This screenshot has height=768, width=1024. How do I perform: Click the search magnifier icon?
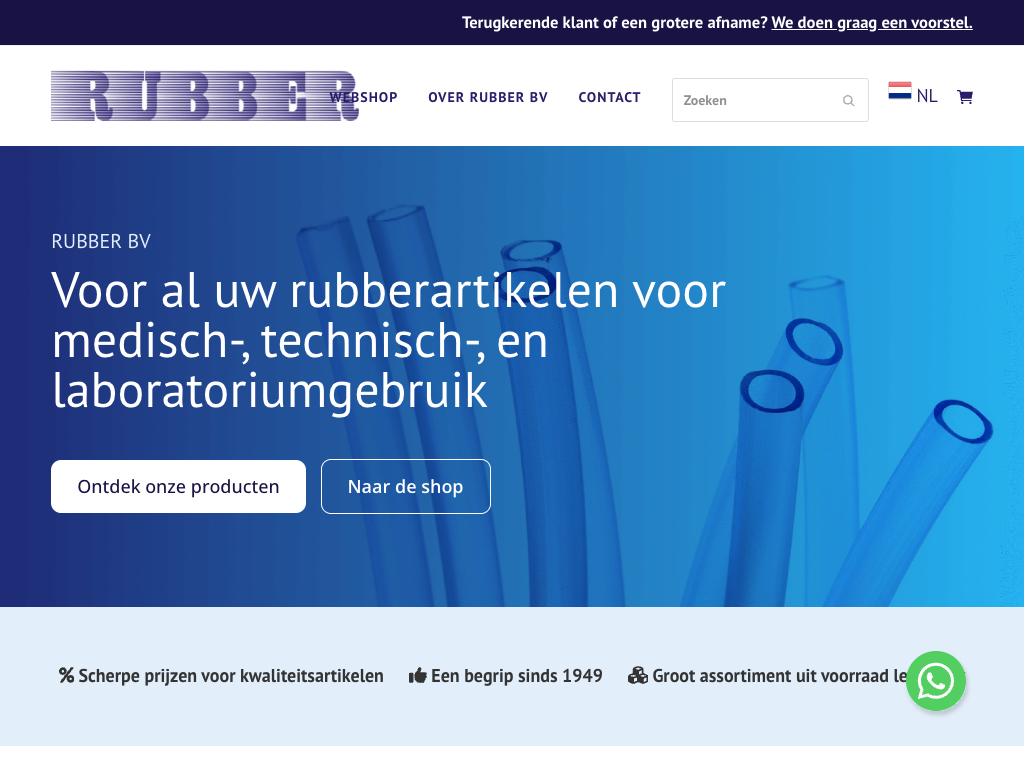pyautogui.click(x=848, y=101)
